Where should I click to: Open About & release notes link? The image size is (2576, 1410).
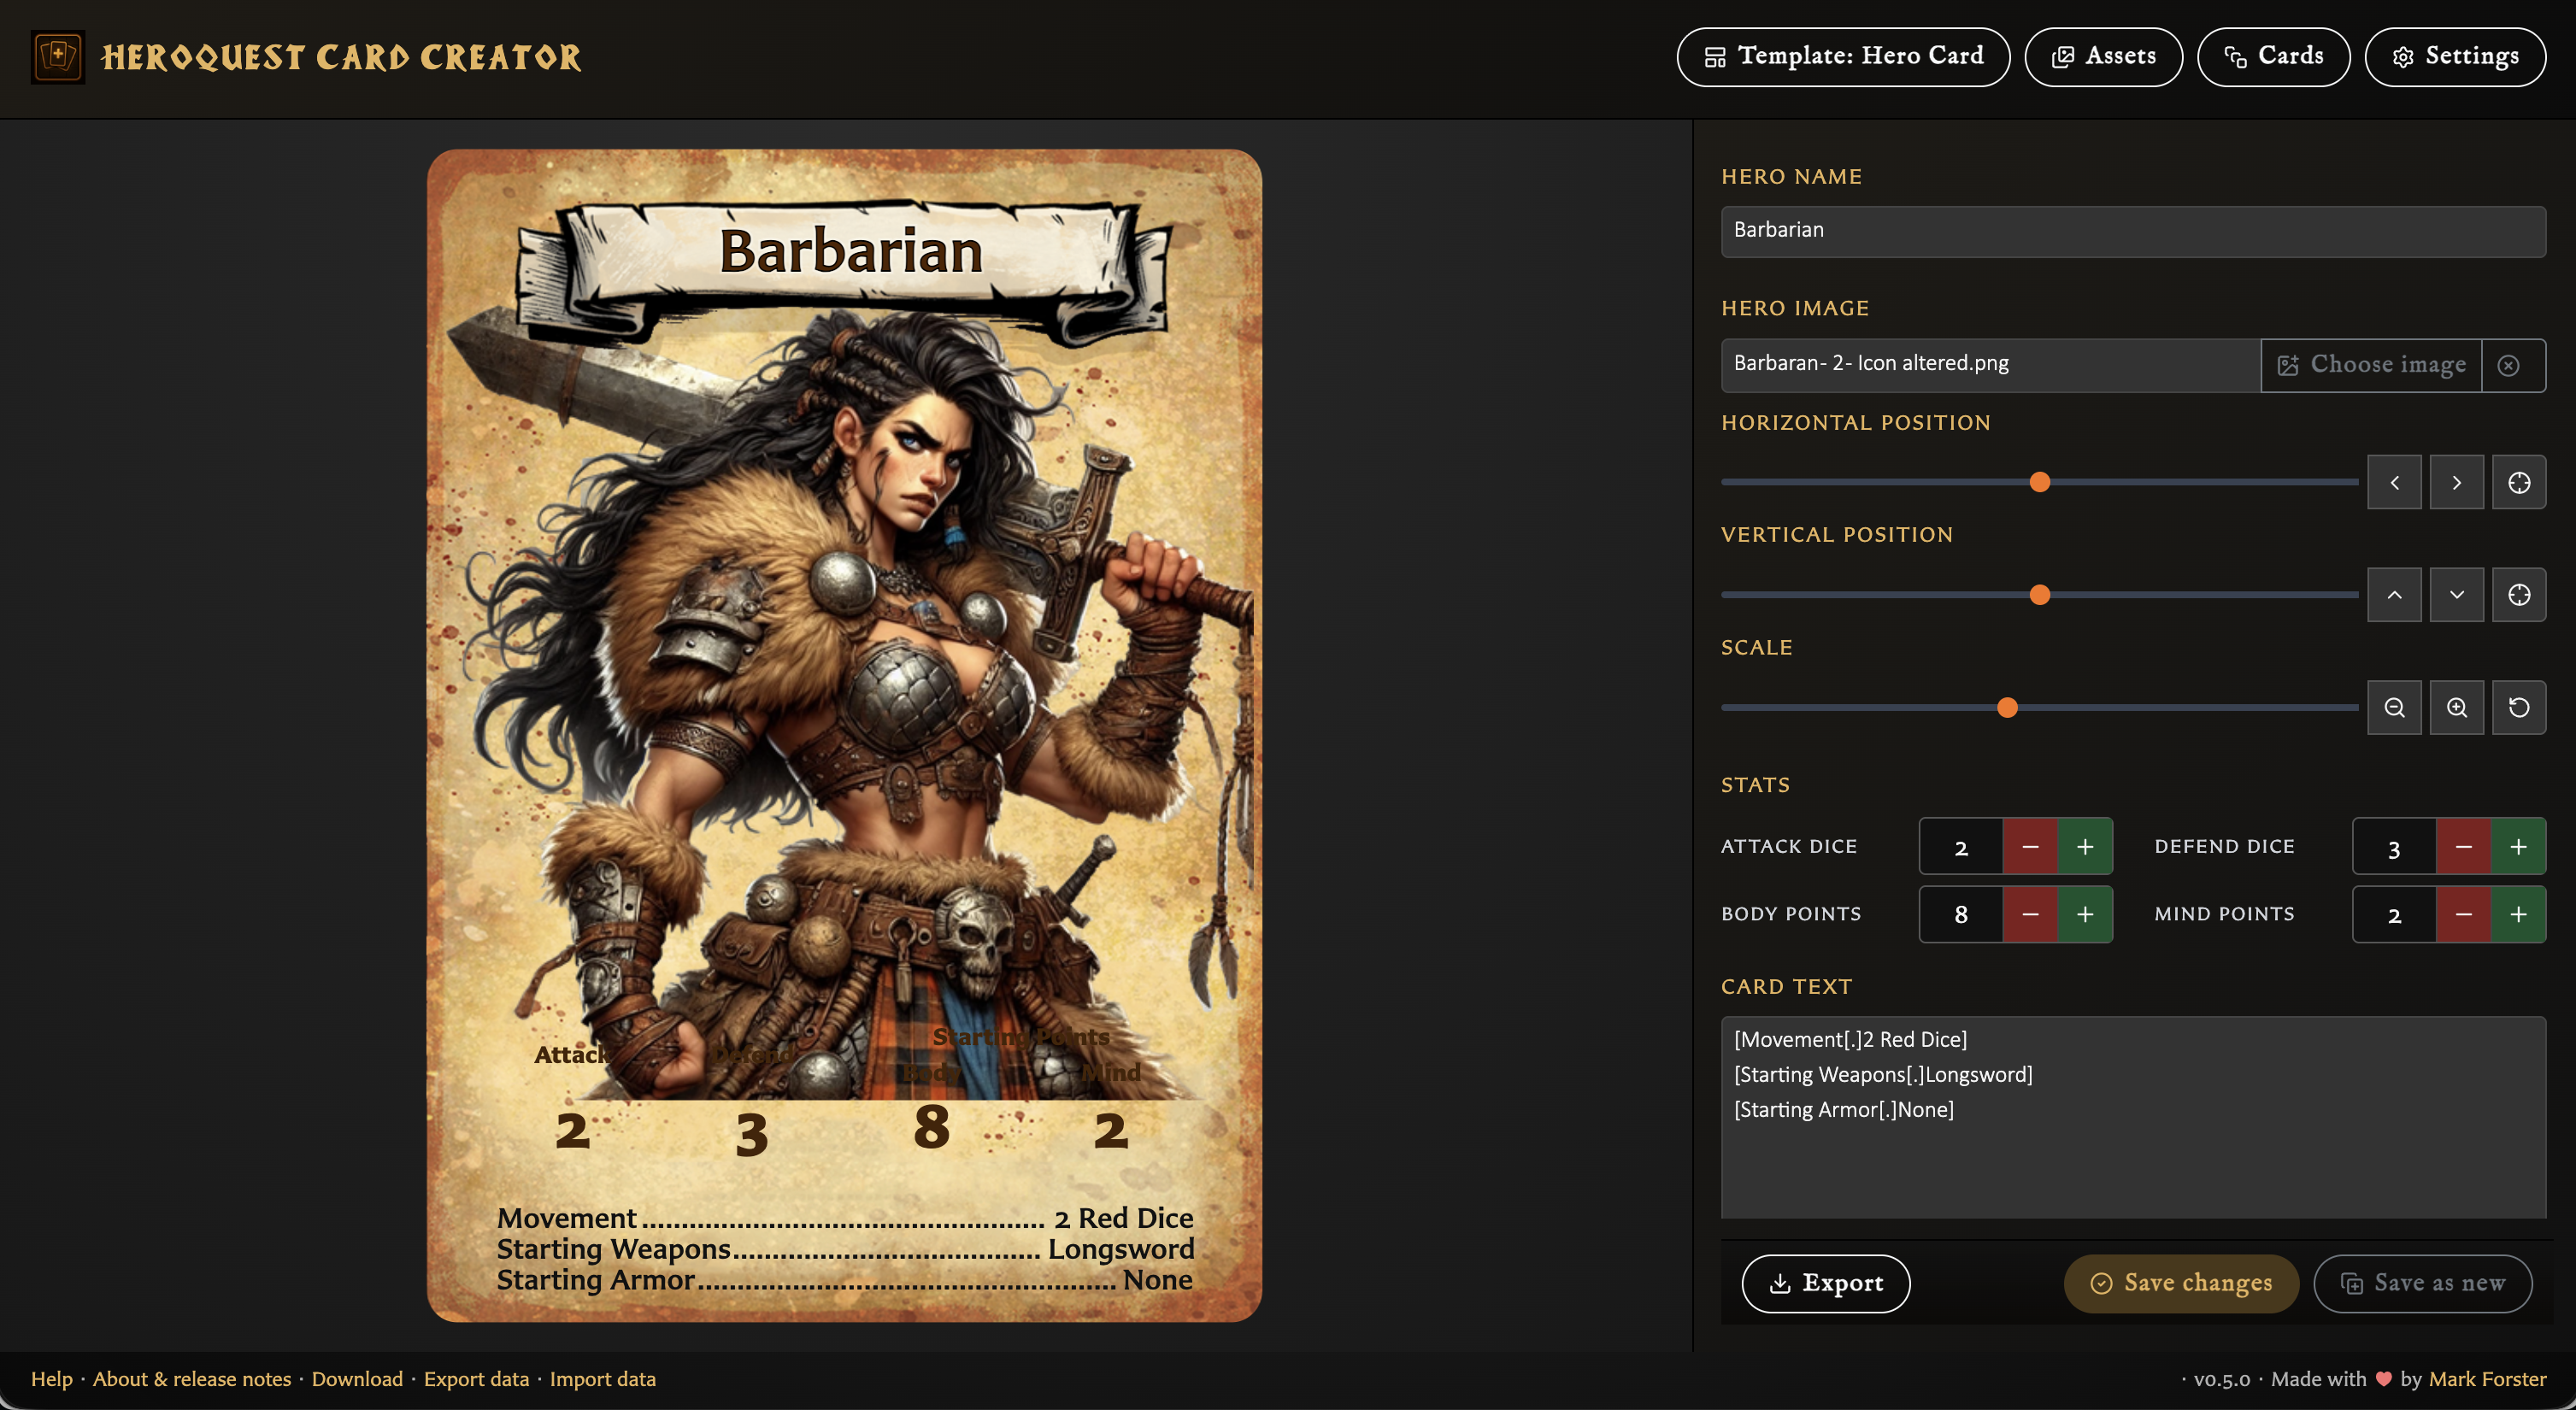pyautogui.click(x=192, y=1379)
